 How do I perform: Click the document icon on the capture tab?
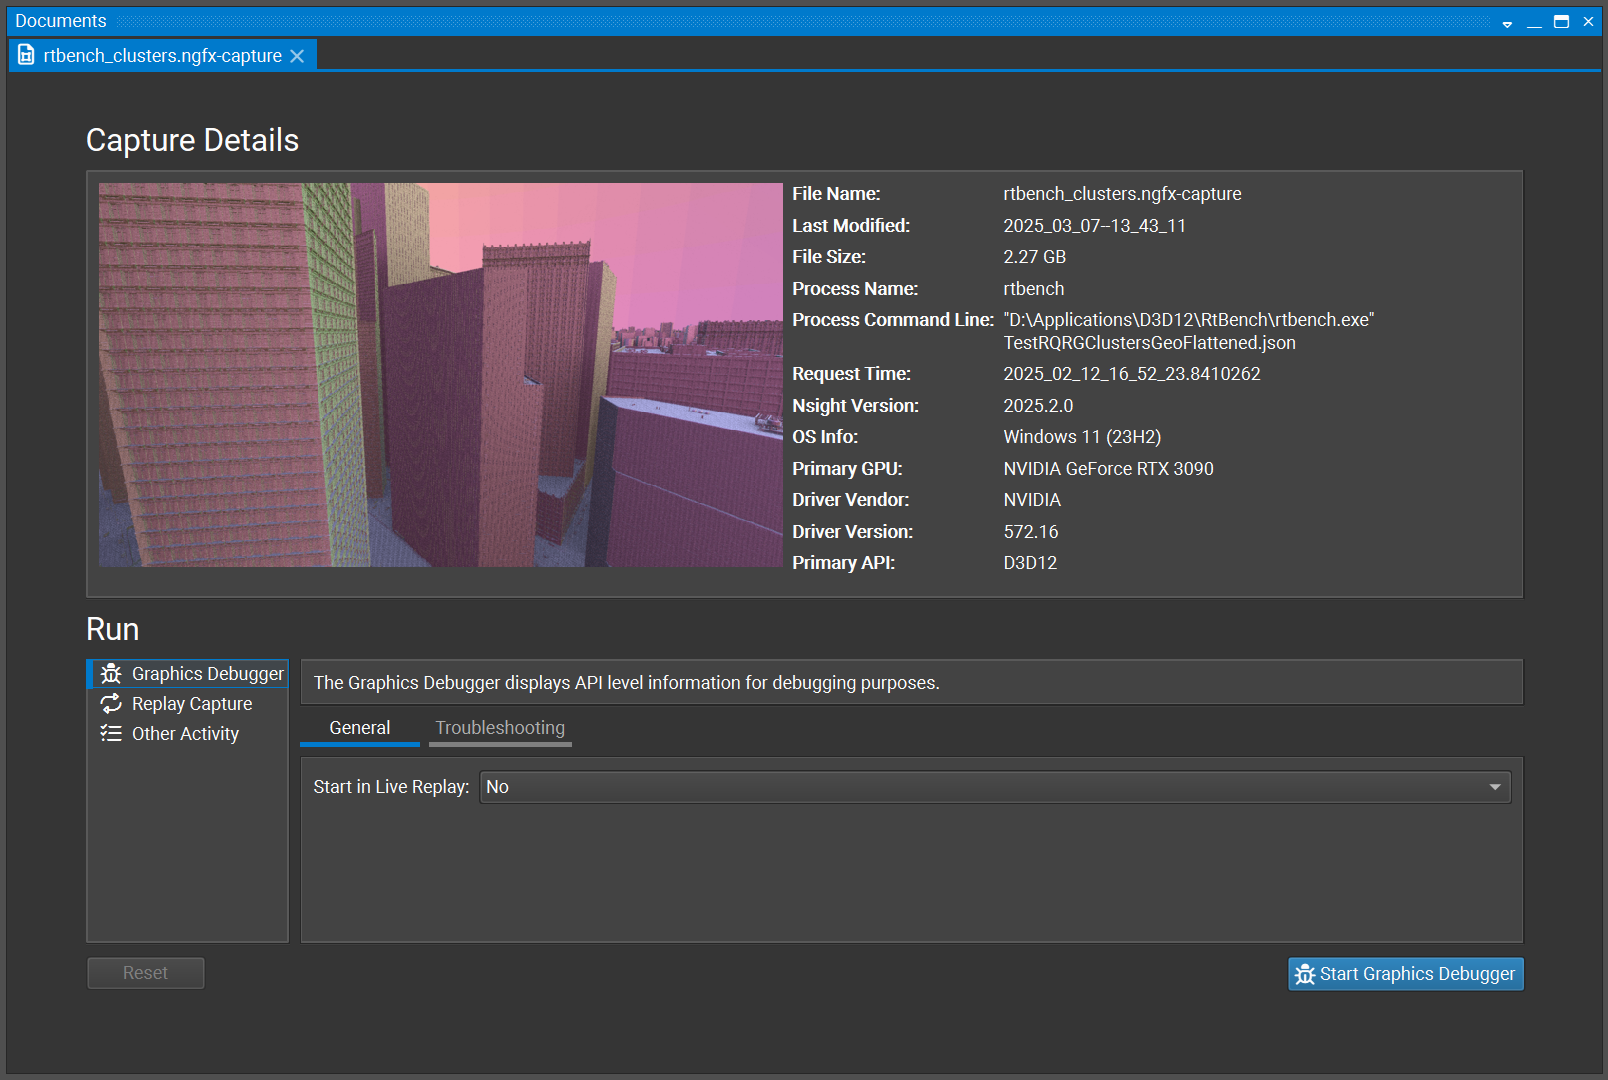click(24, 56)
